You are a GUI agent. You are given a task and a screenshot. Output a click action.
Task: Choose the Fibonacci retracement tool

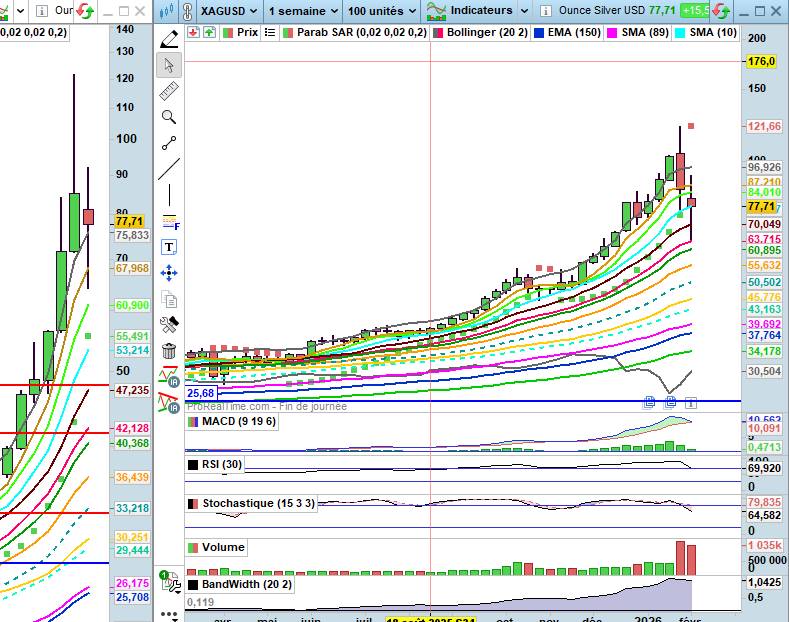click(169, 221)
